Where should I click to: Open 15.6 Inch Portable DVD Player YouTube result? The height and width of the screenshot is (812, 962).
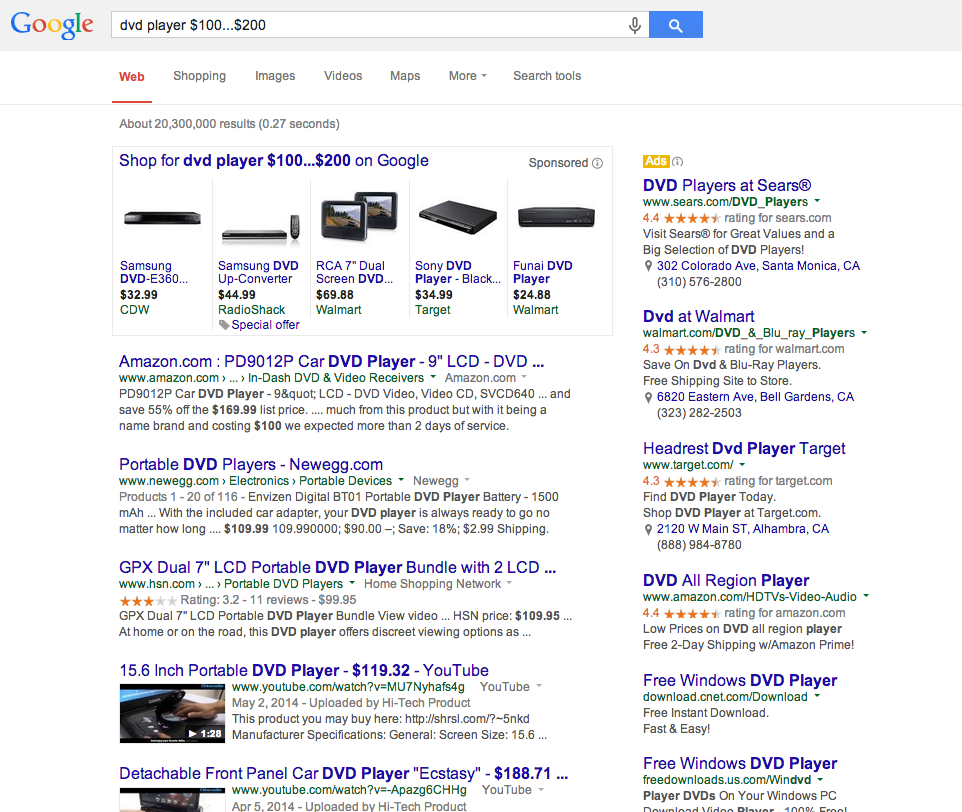(x=304, y=670)
